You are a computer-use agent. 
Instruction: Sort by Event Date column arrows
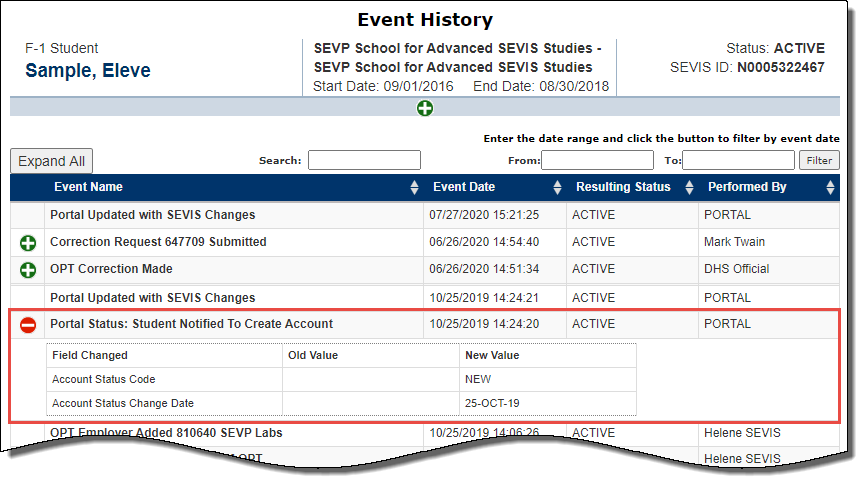click(557, 188)
